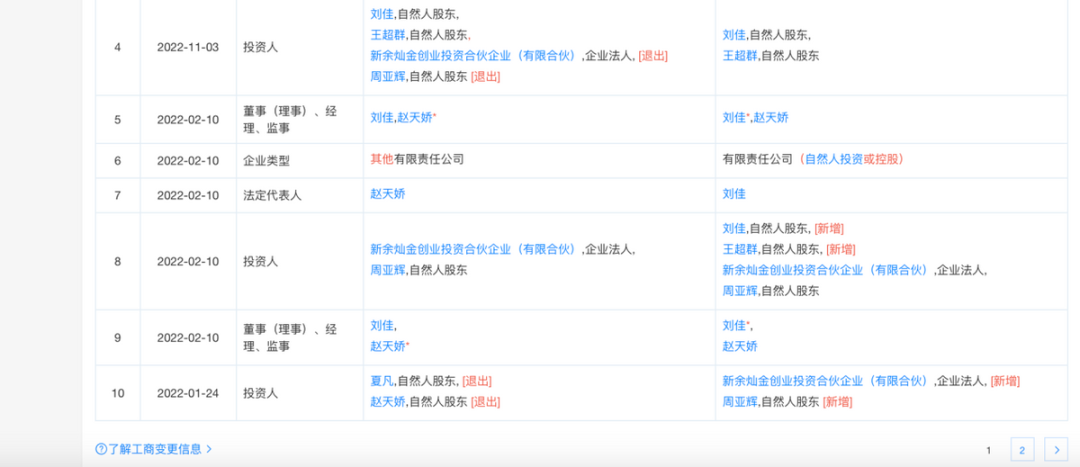Open exited 周亚辉 link in row 4
Viewport: 1080px width, 467px height.
[x=388, y=76]
